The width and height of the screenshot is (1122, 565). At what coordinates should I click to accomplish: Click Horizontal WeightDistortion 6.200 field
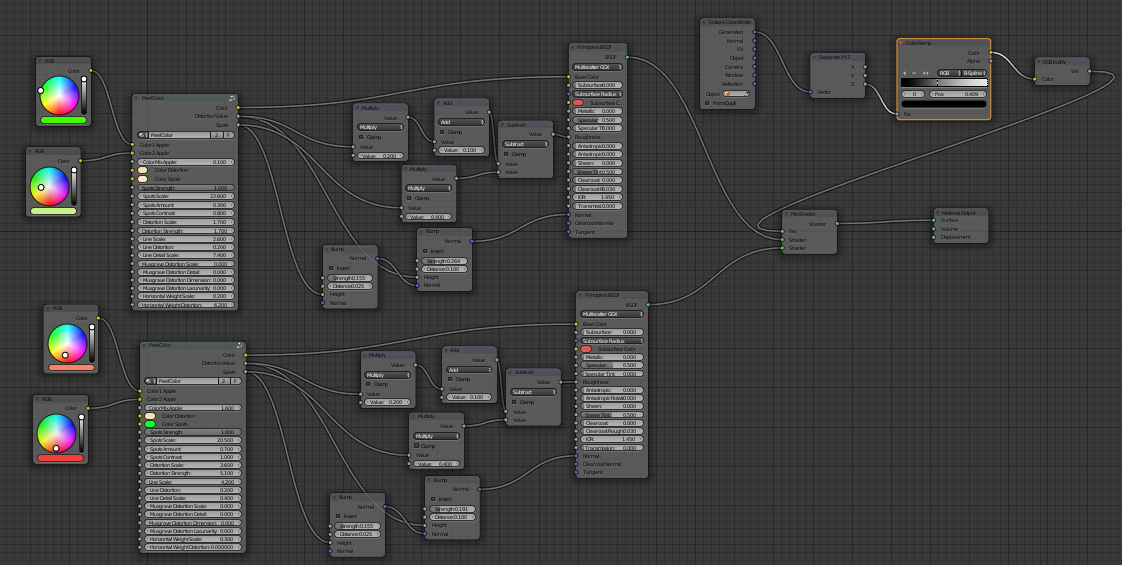click(186, 305)
